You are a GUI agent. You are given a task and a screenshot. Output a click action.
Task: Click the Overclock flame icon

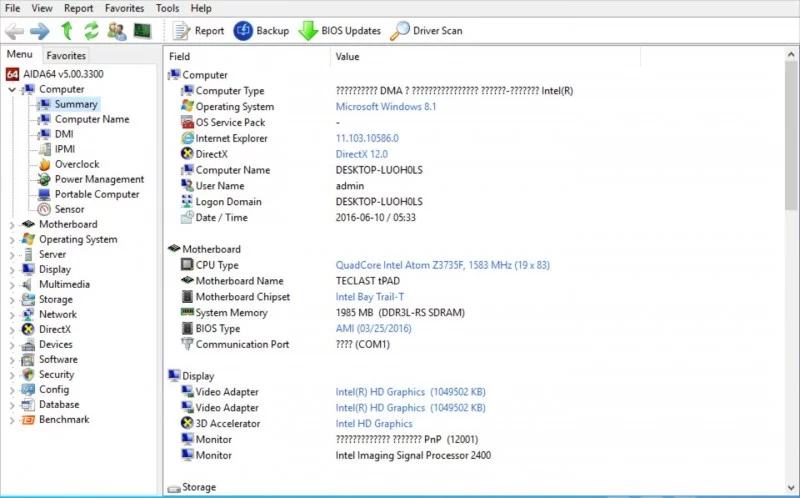[x=45, y=164]
